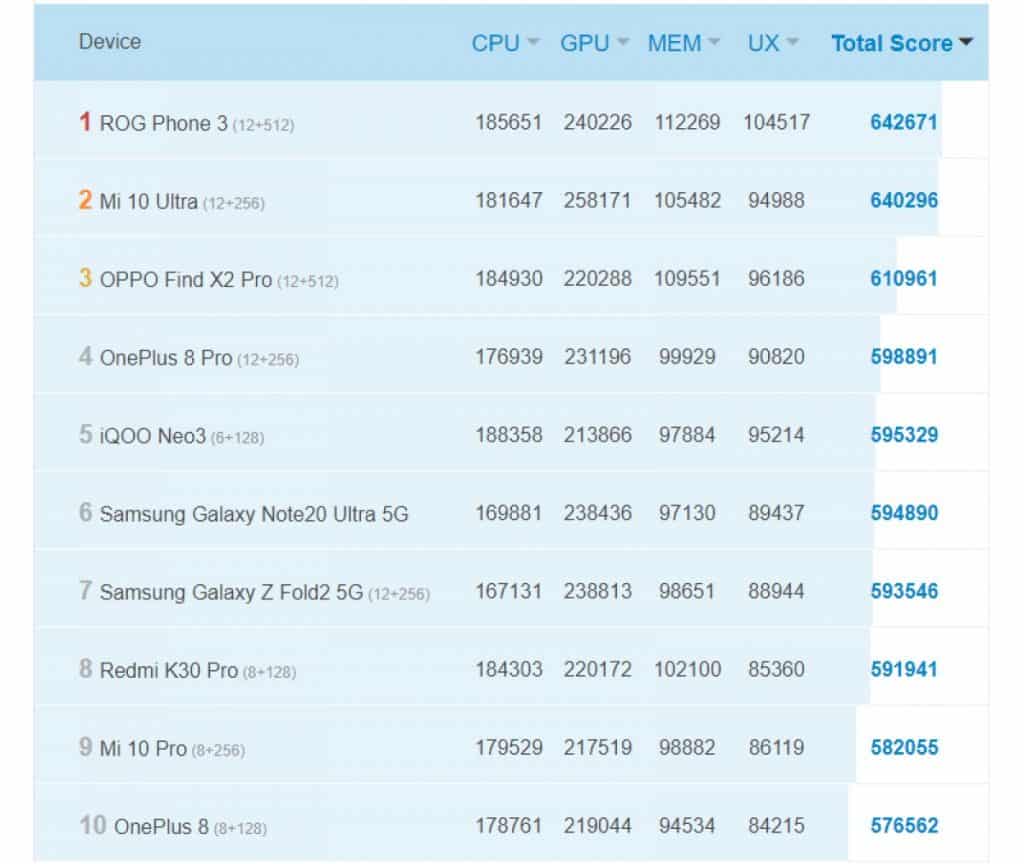Sort by the UX column header
Viewport: 1024px width, 864px height.
[773, 43]
